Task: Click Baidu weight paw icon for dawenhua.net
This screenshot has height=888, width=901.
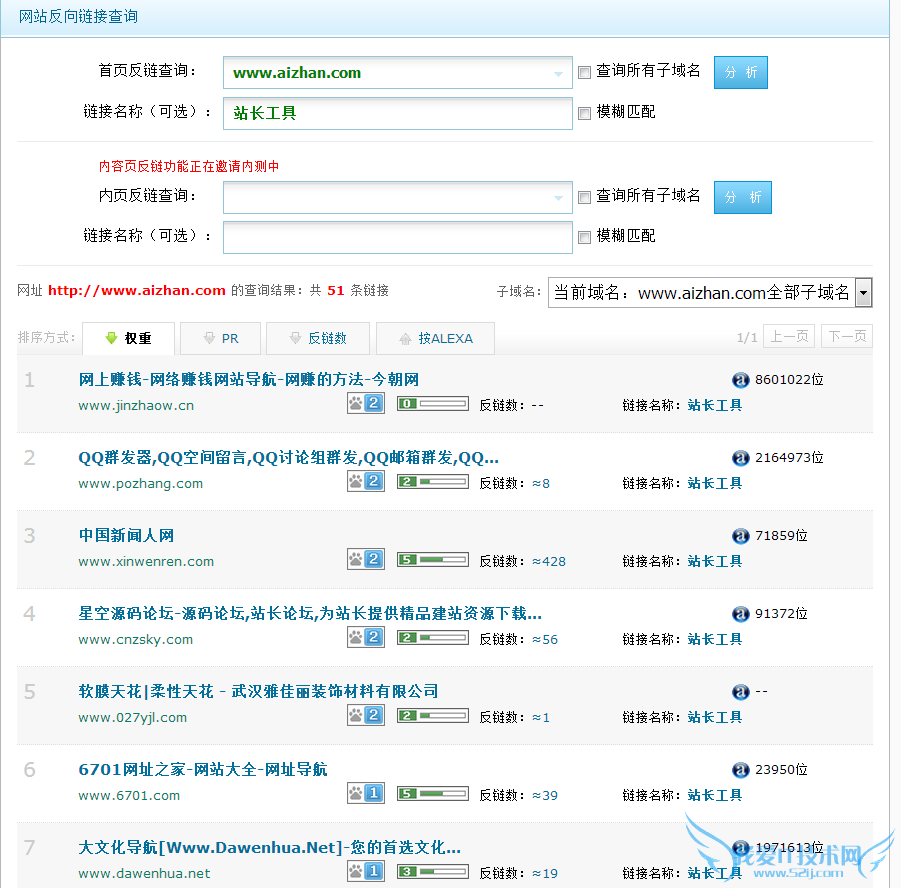Action: [365, 871]
